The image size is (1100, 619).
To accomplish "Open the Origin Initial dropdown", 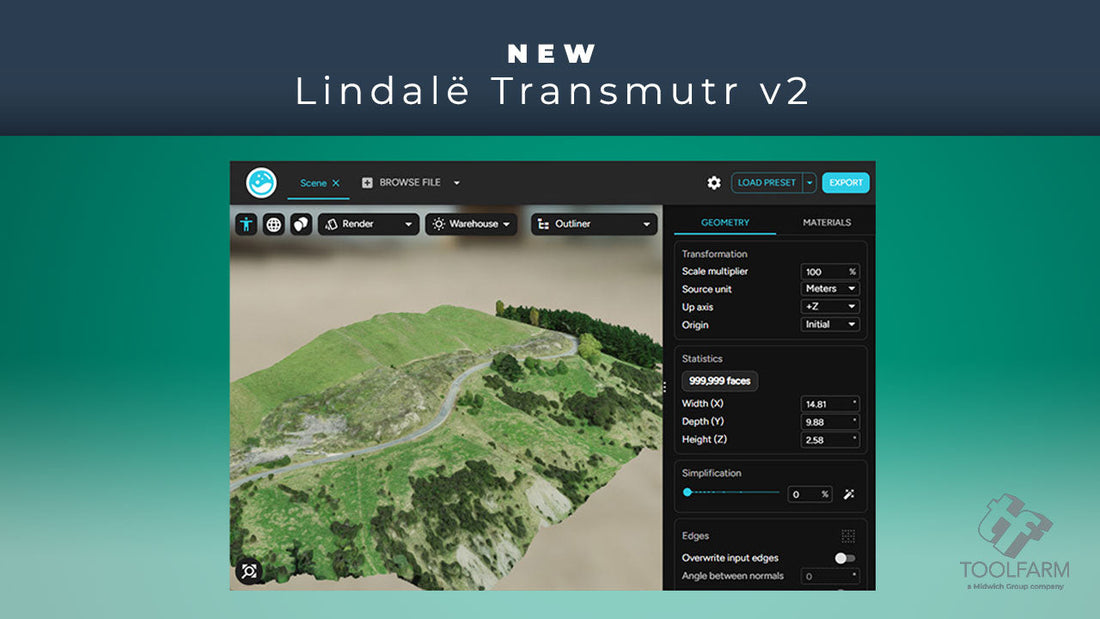I will point(830,324).
